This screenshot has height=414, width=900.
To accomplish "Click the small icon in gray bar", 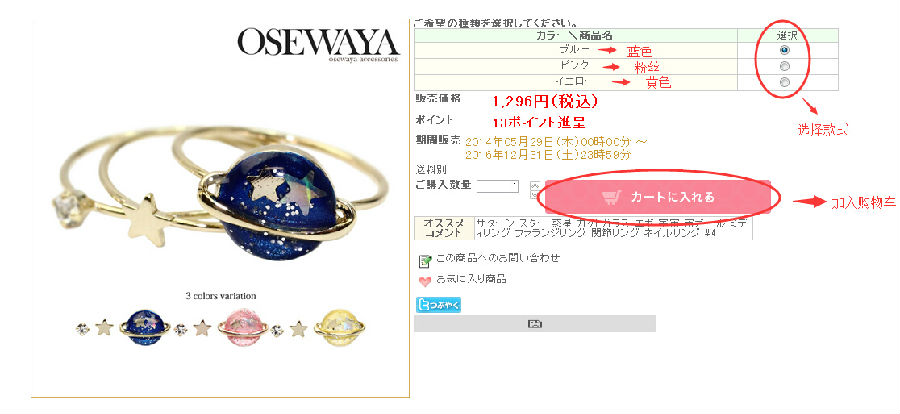I will 534,324.
